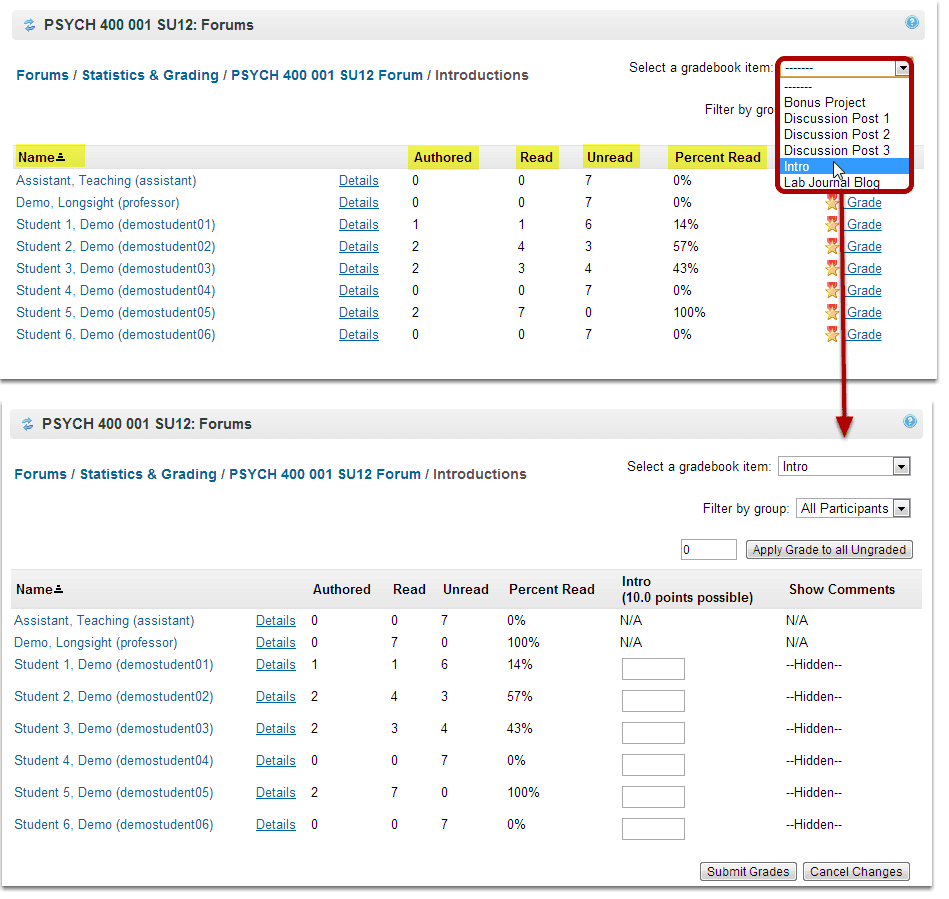Open the help icon in bottom panel
949x899 pixels.
coord(910,421)
